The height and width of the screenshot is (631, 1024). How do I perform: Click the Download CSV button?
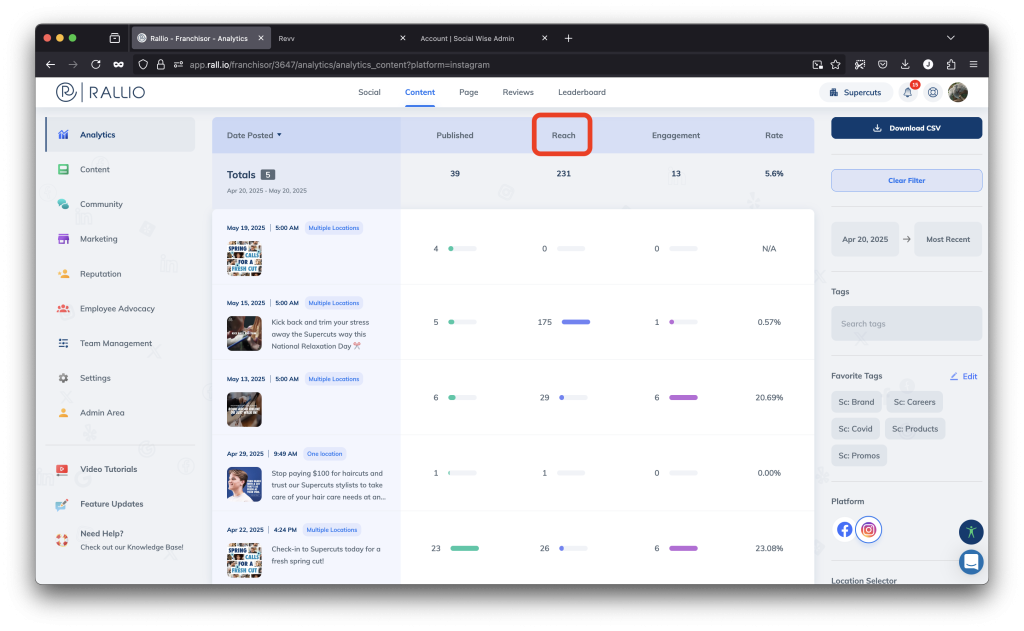[906, 128]
